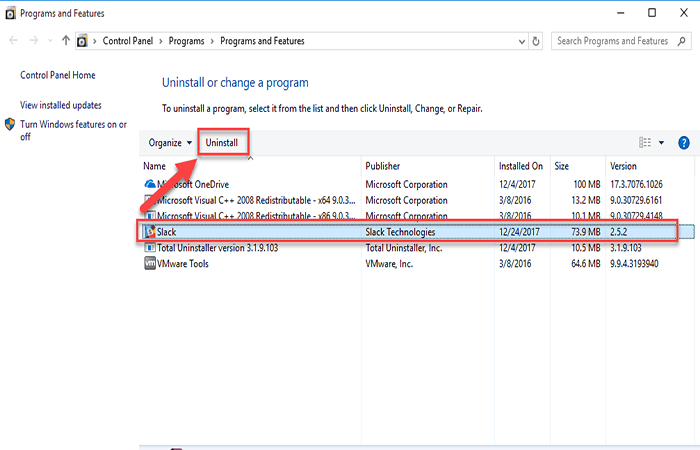Open Programs breadcrumb in address bar
This screenshot has width=700, height=450.
(x=186, y=41)
